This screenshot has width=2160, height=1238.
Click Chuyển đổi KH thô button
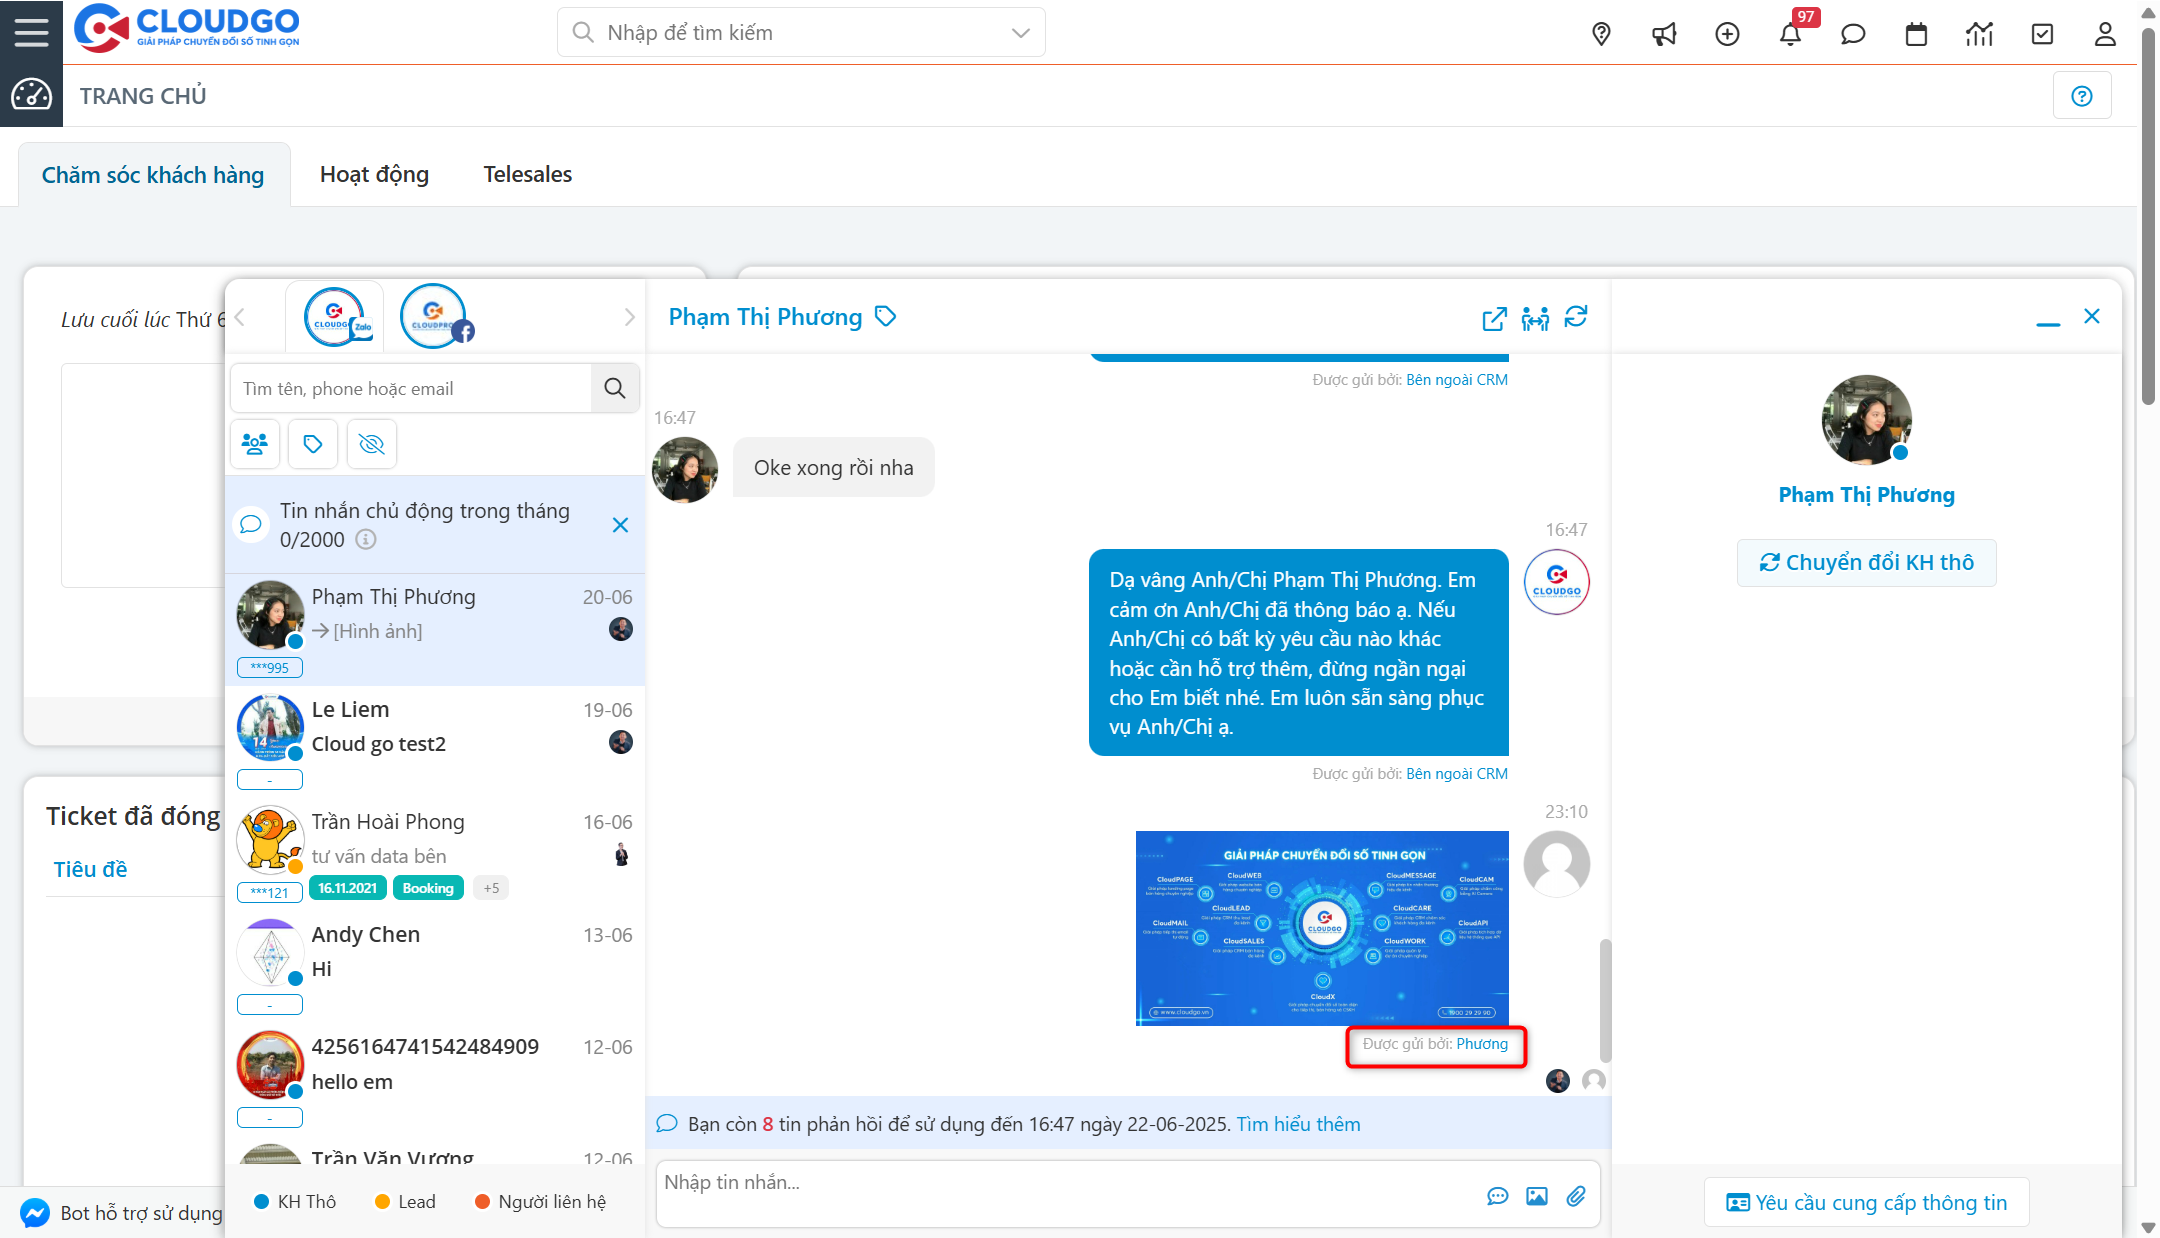[1866, 562]
